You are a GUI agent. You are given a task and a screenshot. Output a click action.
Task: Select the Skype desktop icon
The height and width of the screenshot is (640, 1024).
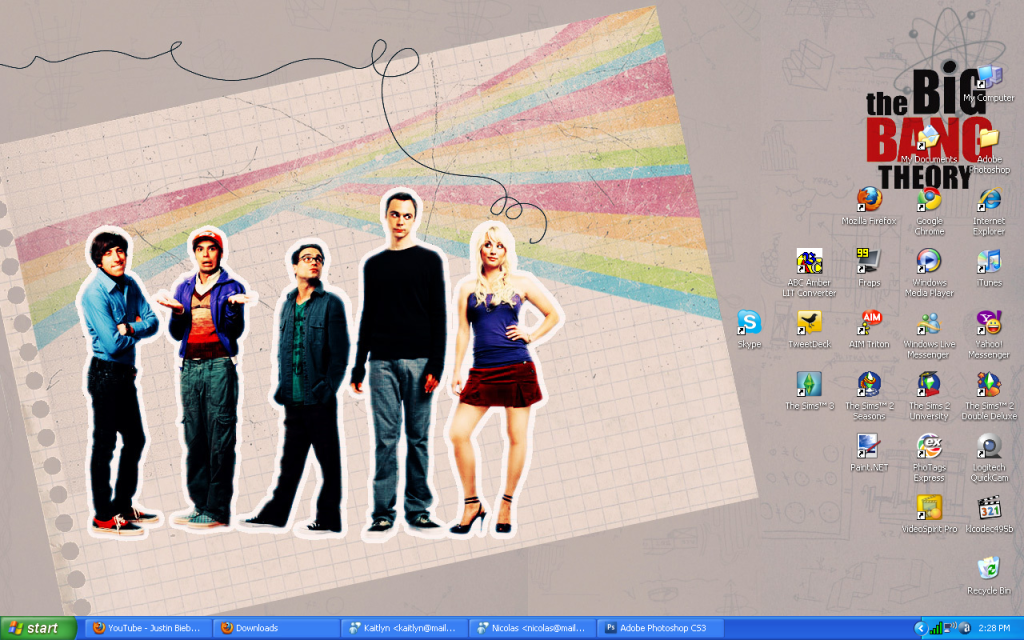pos(749,329)
